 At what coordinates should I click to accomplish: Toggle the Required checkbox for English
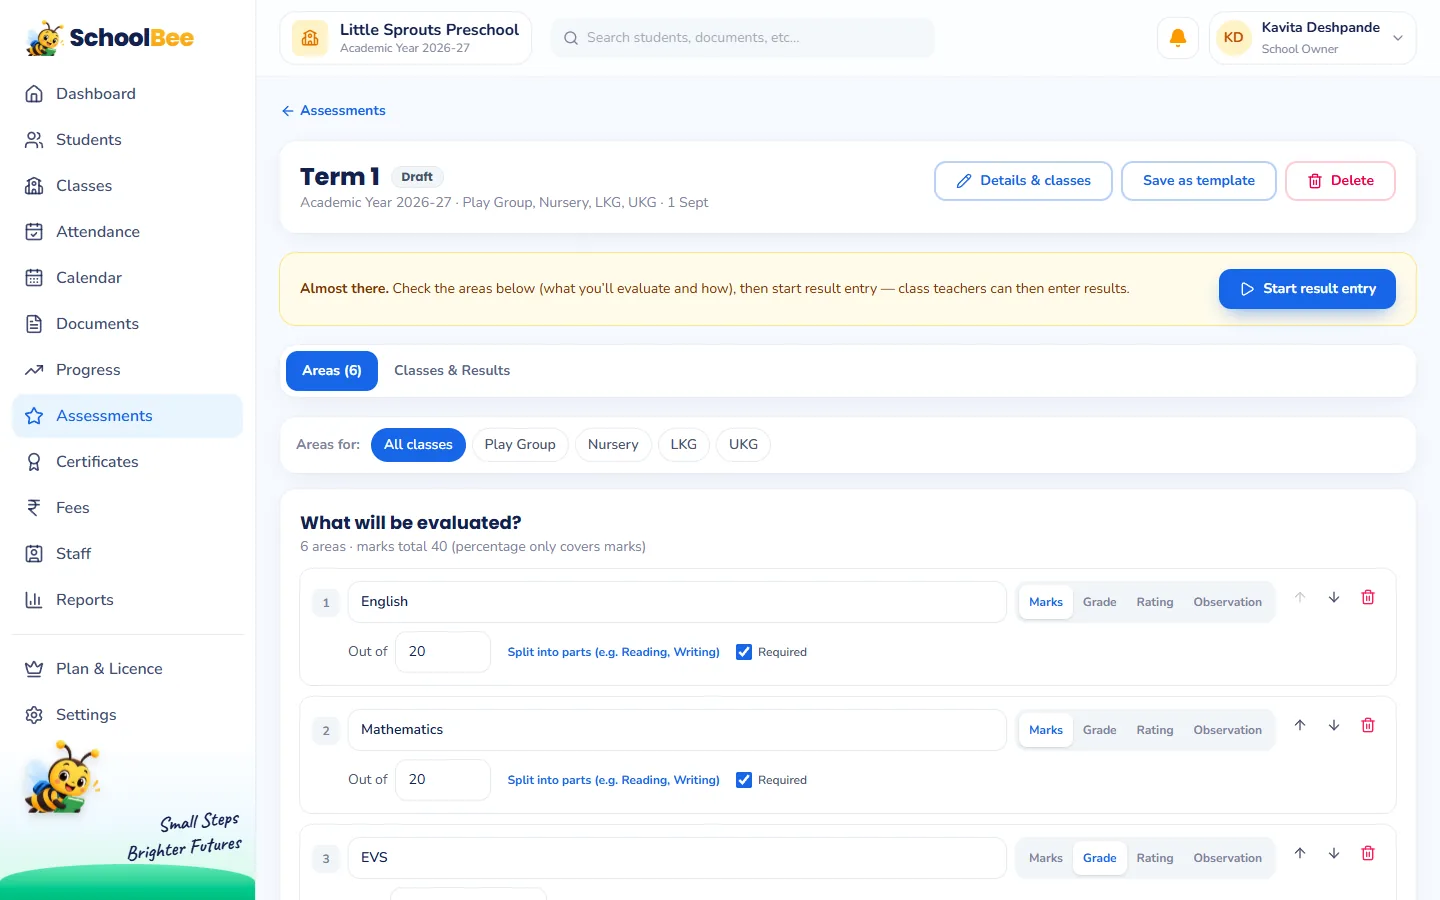(x=744, y=652)
